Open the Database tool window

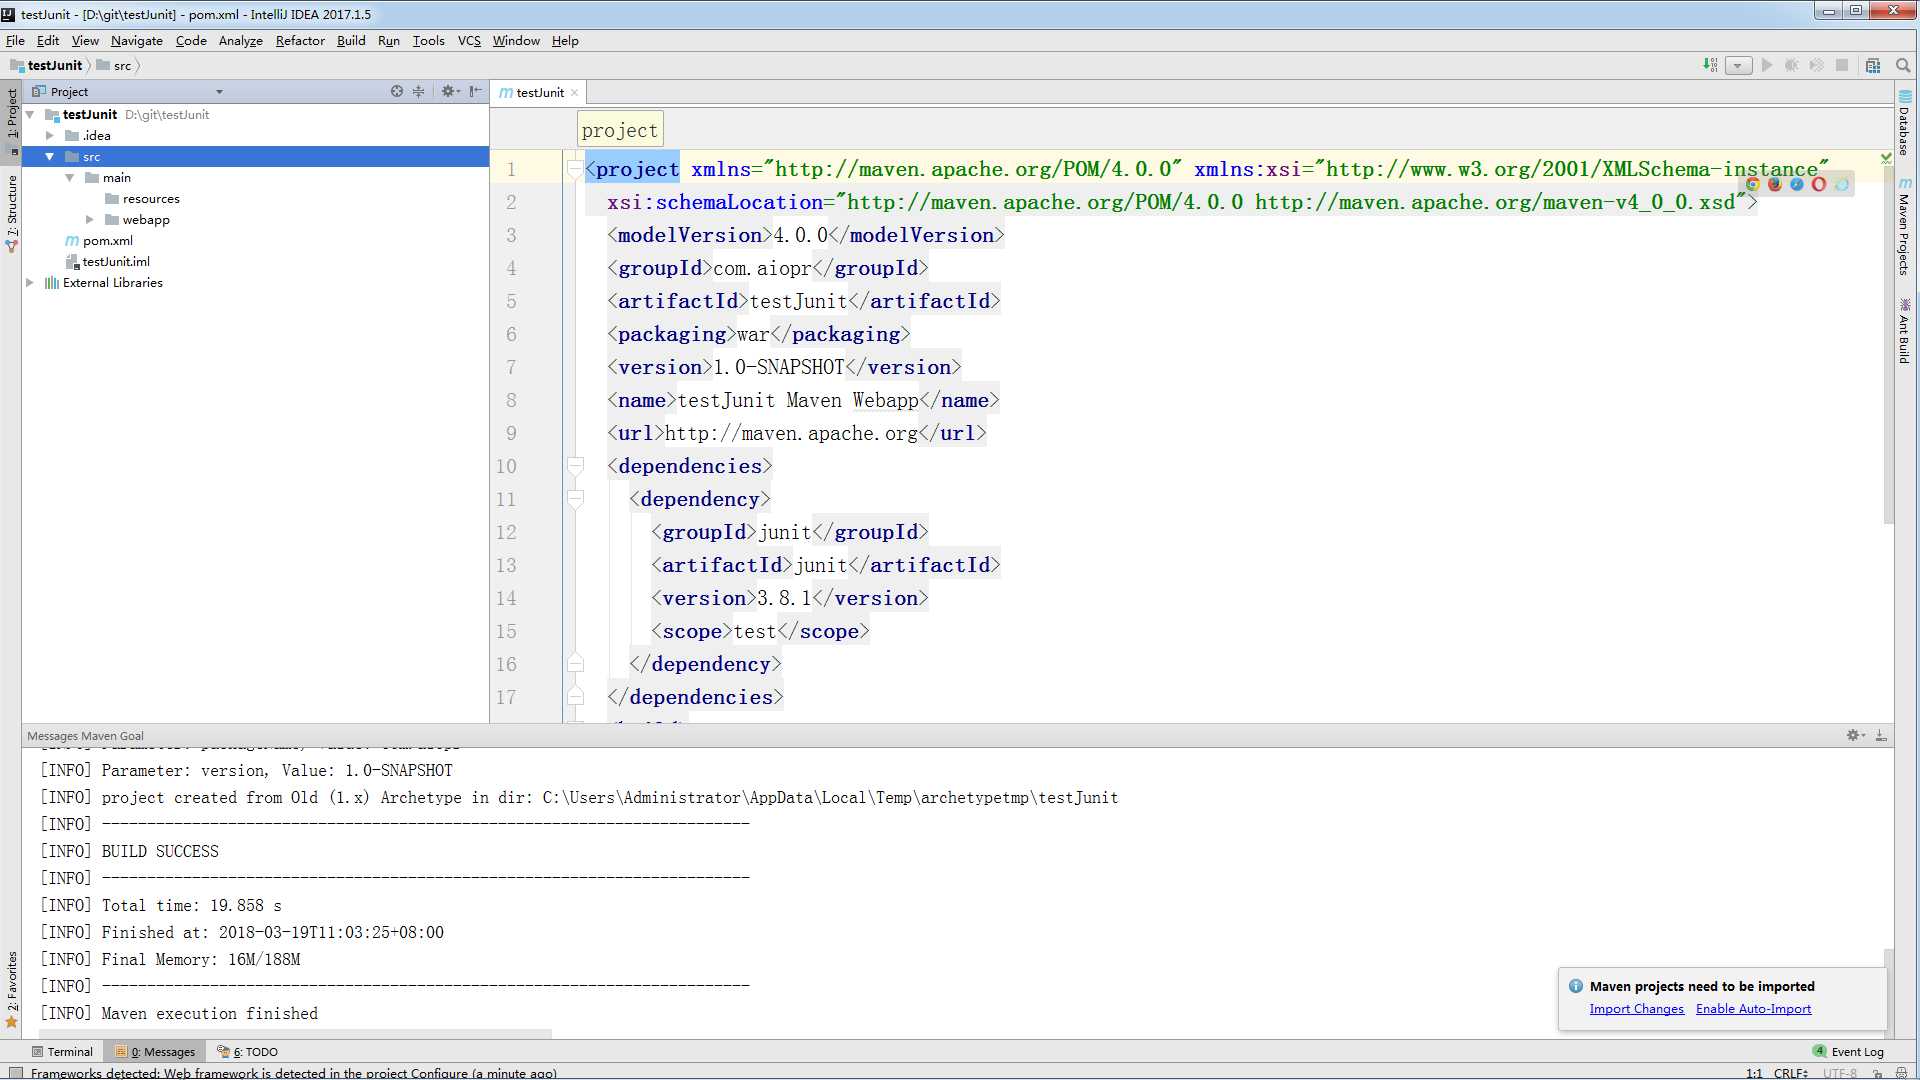1904,123
